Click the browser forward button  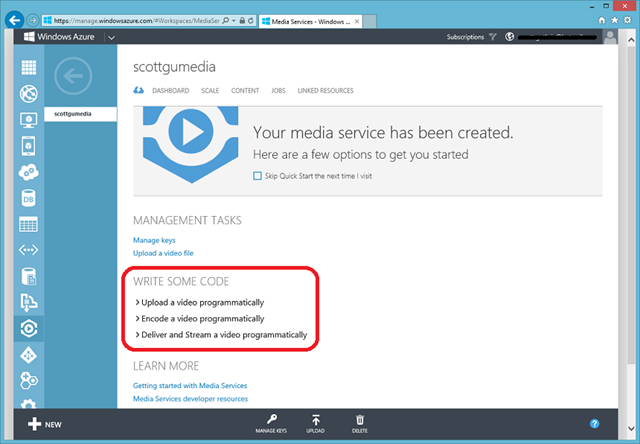tap(33, 20)
